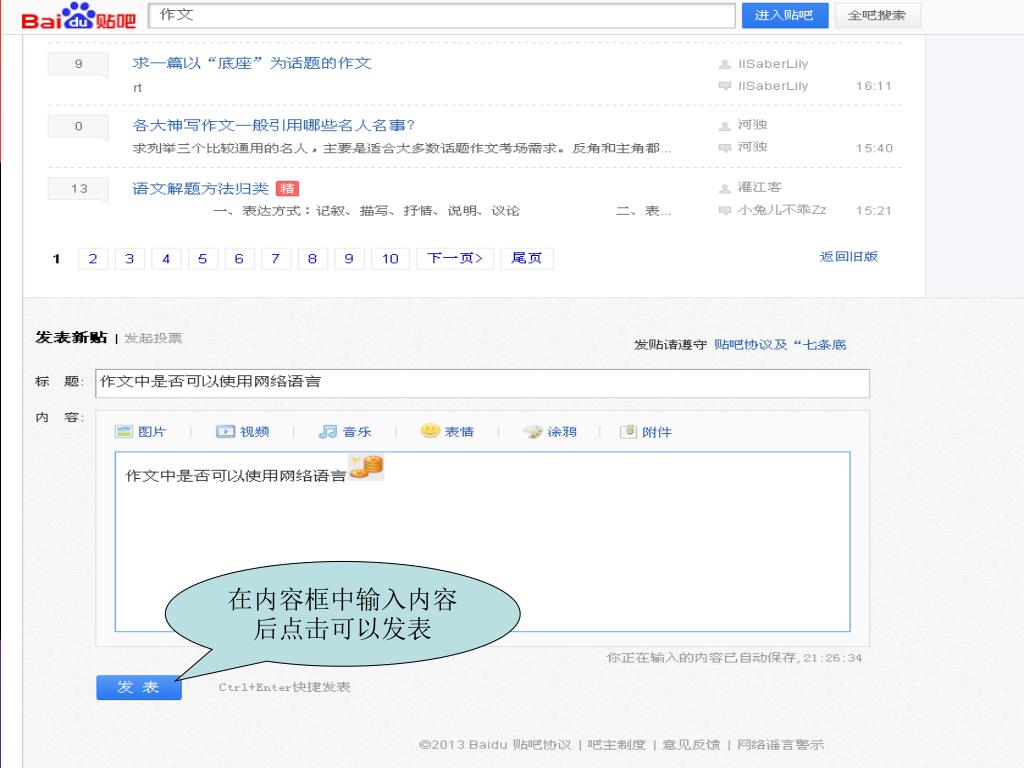Open 贴吧协议及"七条底 link

(780, 344)
